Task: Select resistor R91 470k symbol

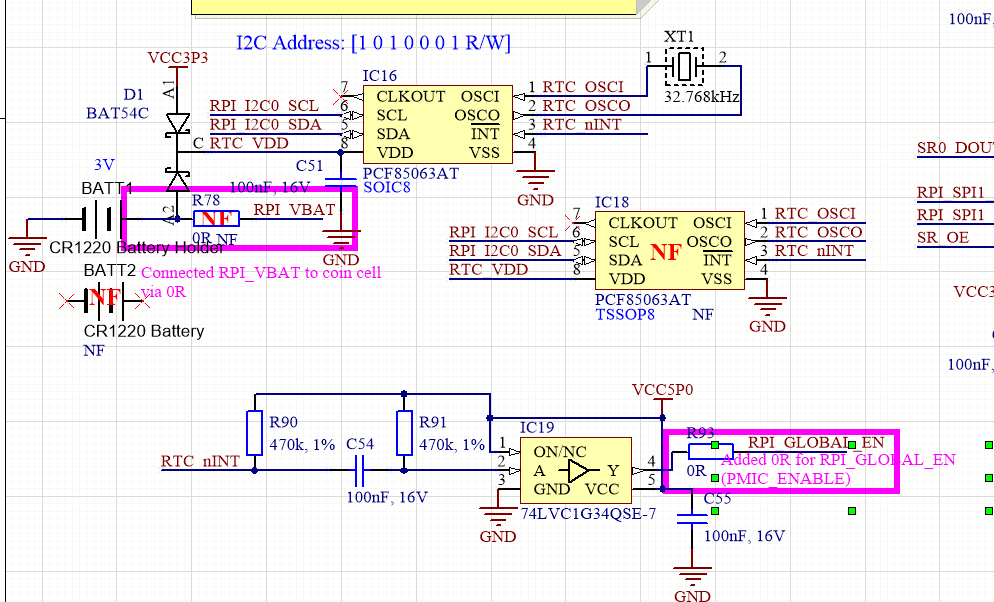Action: (404, 431)
